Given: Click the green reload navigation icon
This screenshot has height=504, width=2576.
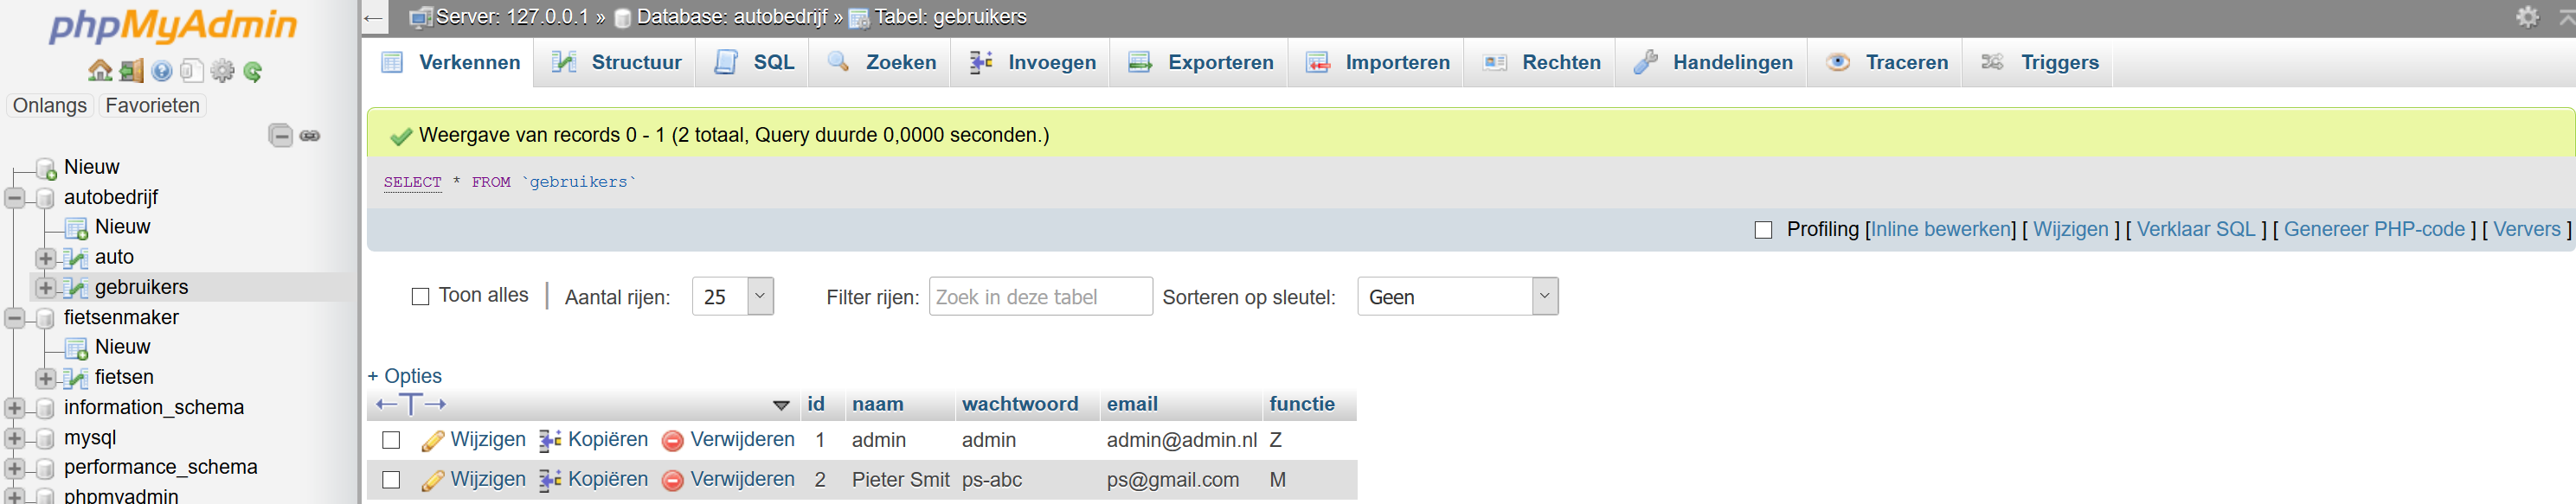Looking at the screenshot, I should click(253, 71).
